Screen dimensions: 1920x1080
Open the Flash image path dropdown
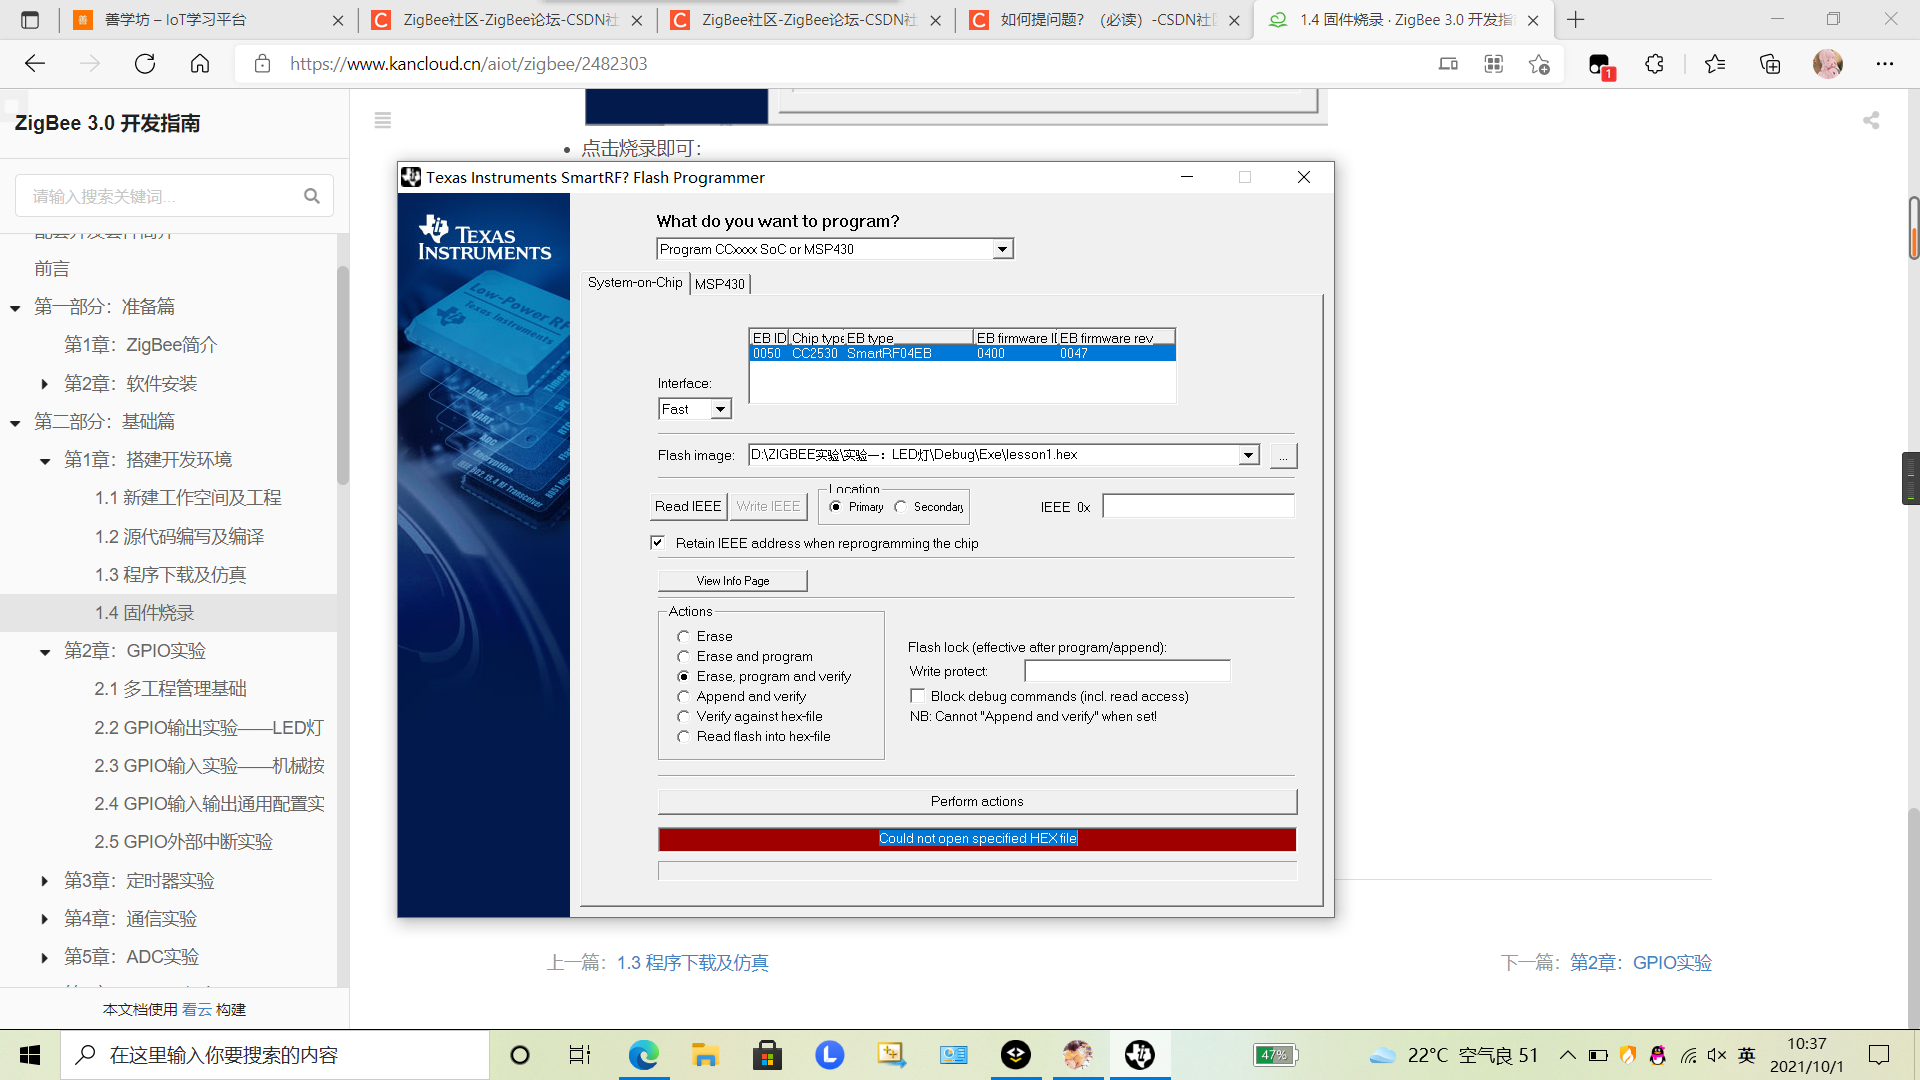tap(1248, 455)
